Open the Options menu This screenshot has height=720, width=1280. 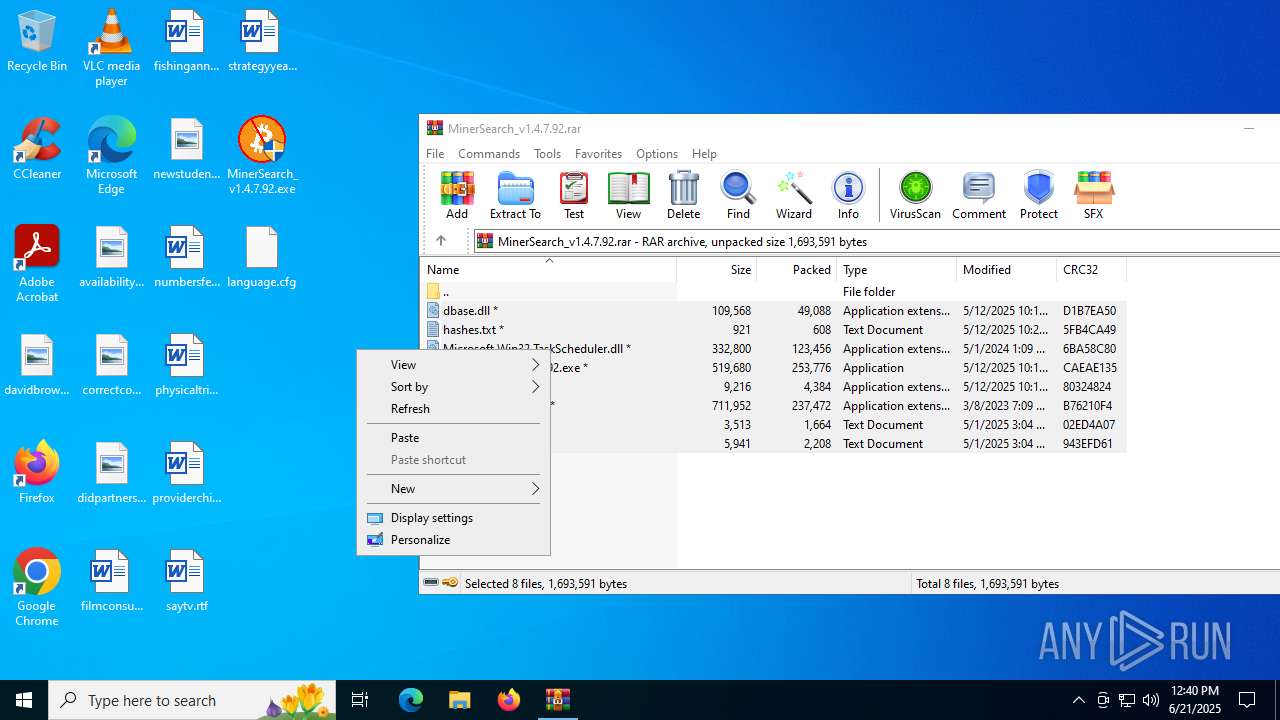coord(657,154)
